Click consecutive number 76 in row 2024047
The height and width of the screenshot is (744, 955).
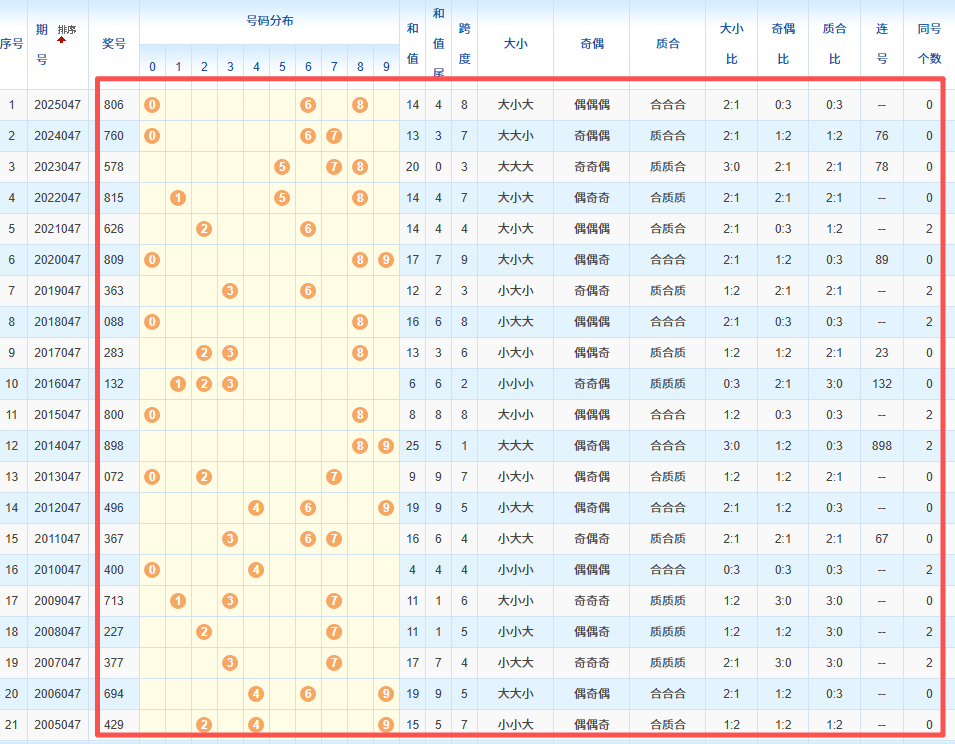pyautogui.click(x=882, y=136)
